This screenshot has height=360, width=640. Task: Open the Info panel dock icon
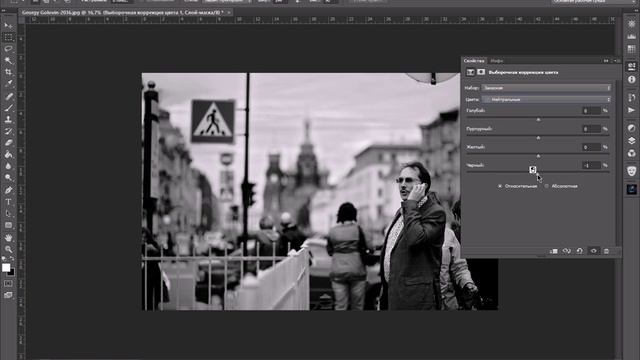[631, 80]
